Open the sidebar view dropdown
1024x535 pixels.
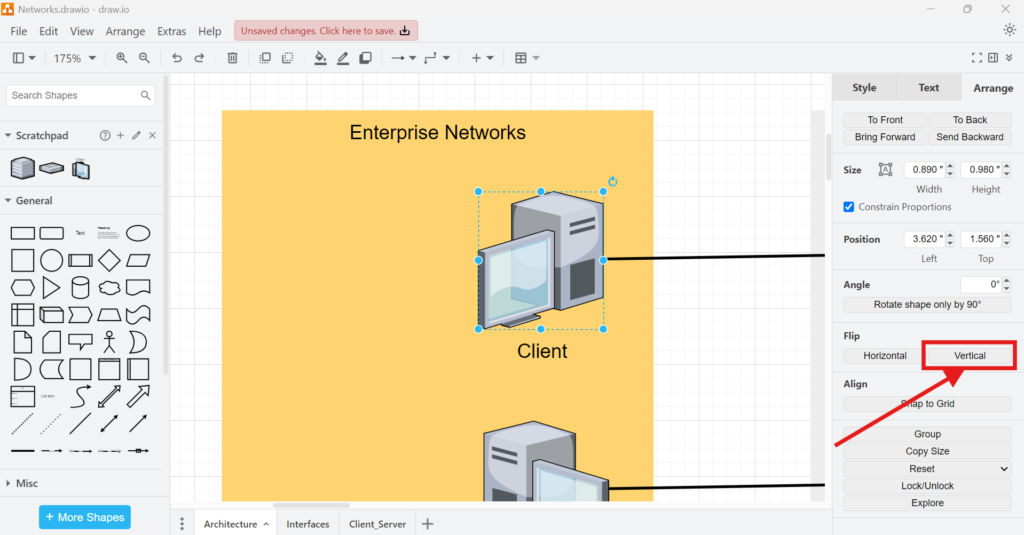(24, 58)
